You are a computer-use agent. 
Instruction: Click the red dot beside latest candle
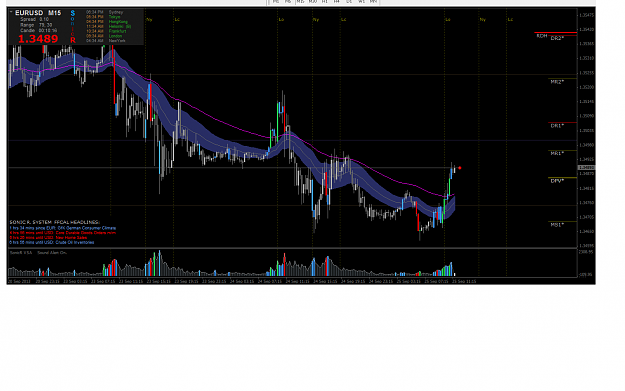tap(460, 168)
